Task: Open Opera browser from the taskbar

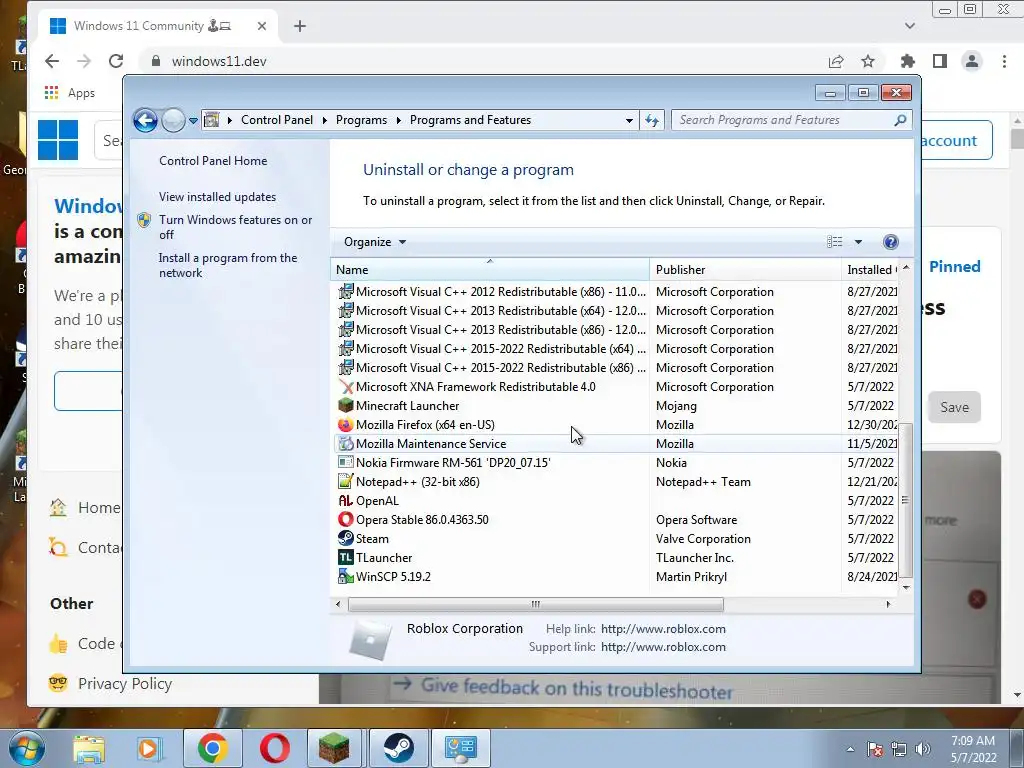Action: coord(275,748)
